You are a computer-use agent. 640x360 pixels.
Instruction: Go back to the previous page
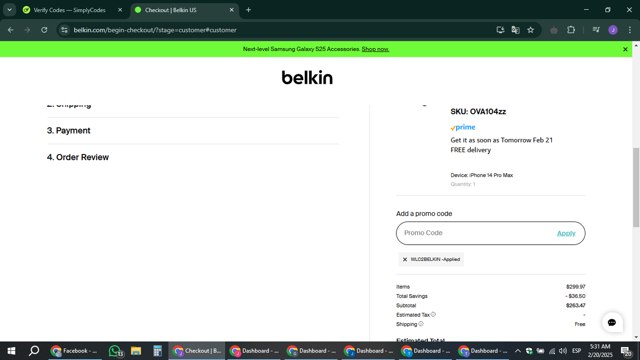tap(11, 30)
